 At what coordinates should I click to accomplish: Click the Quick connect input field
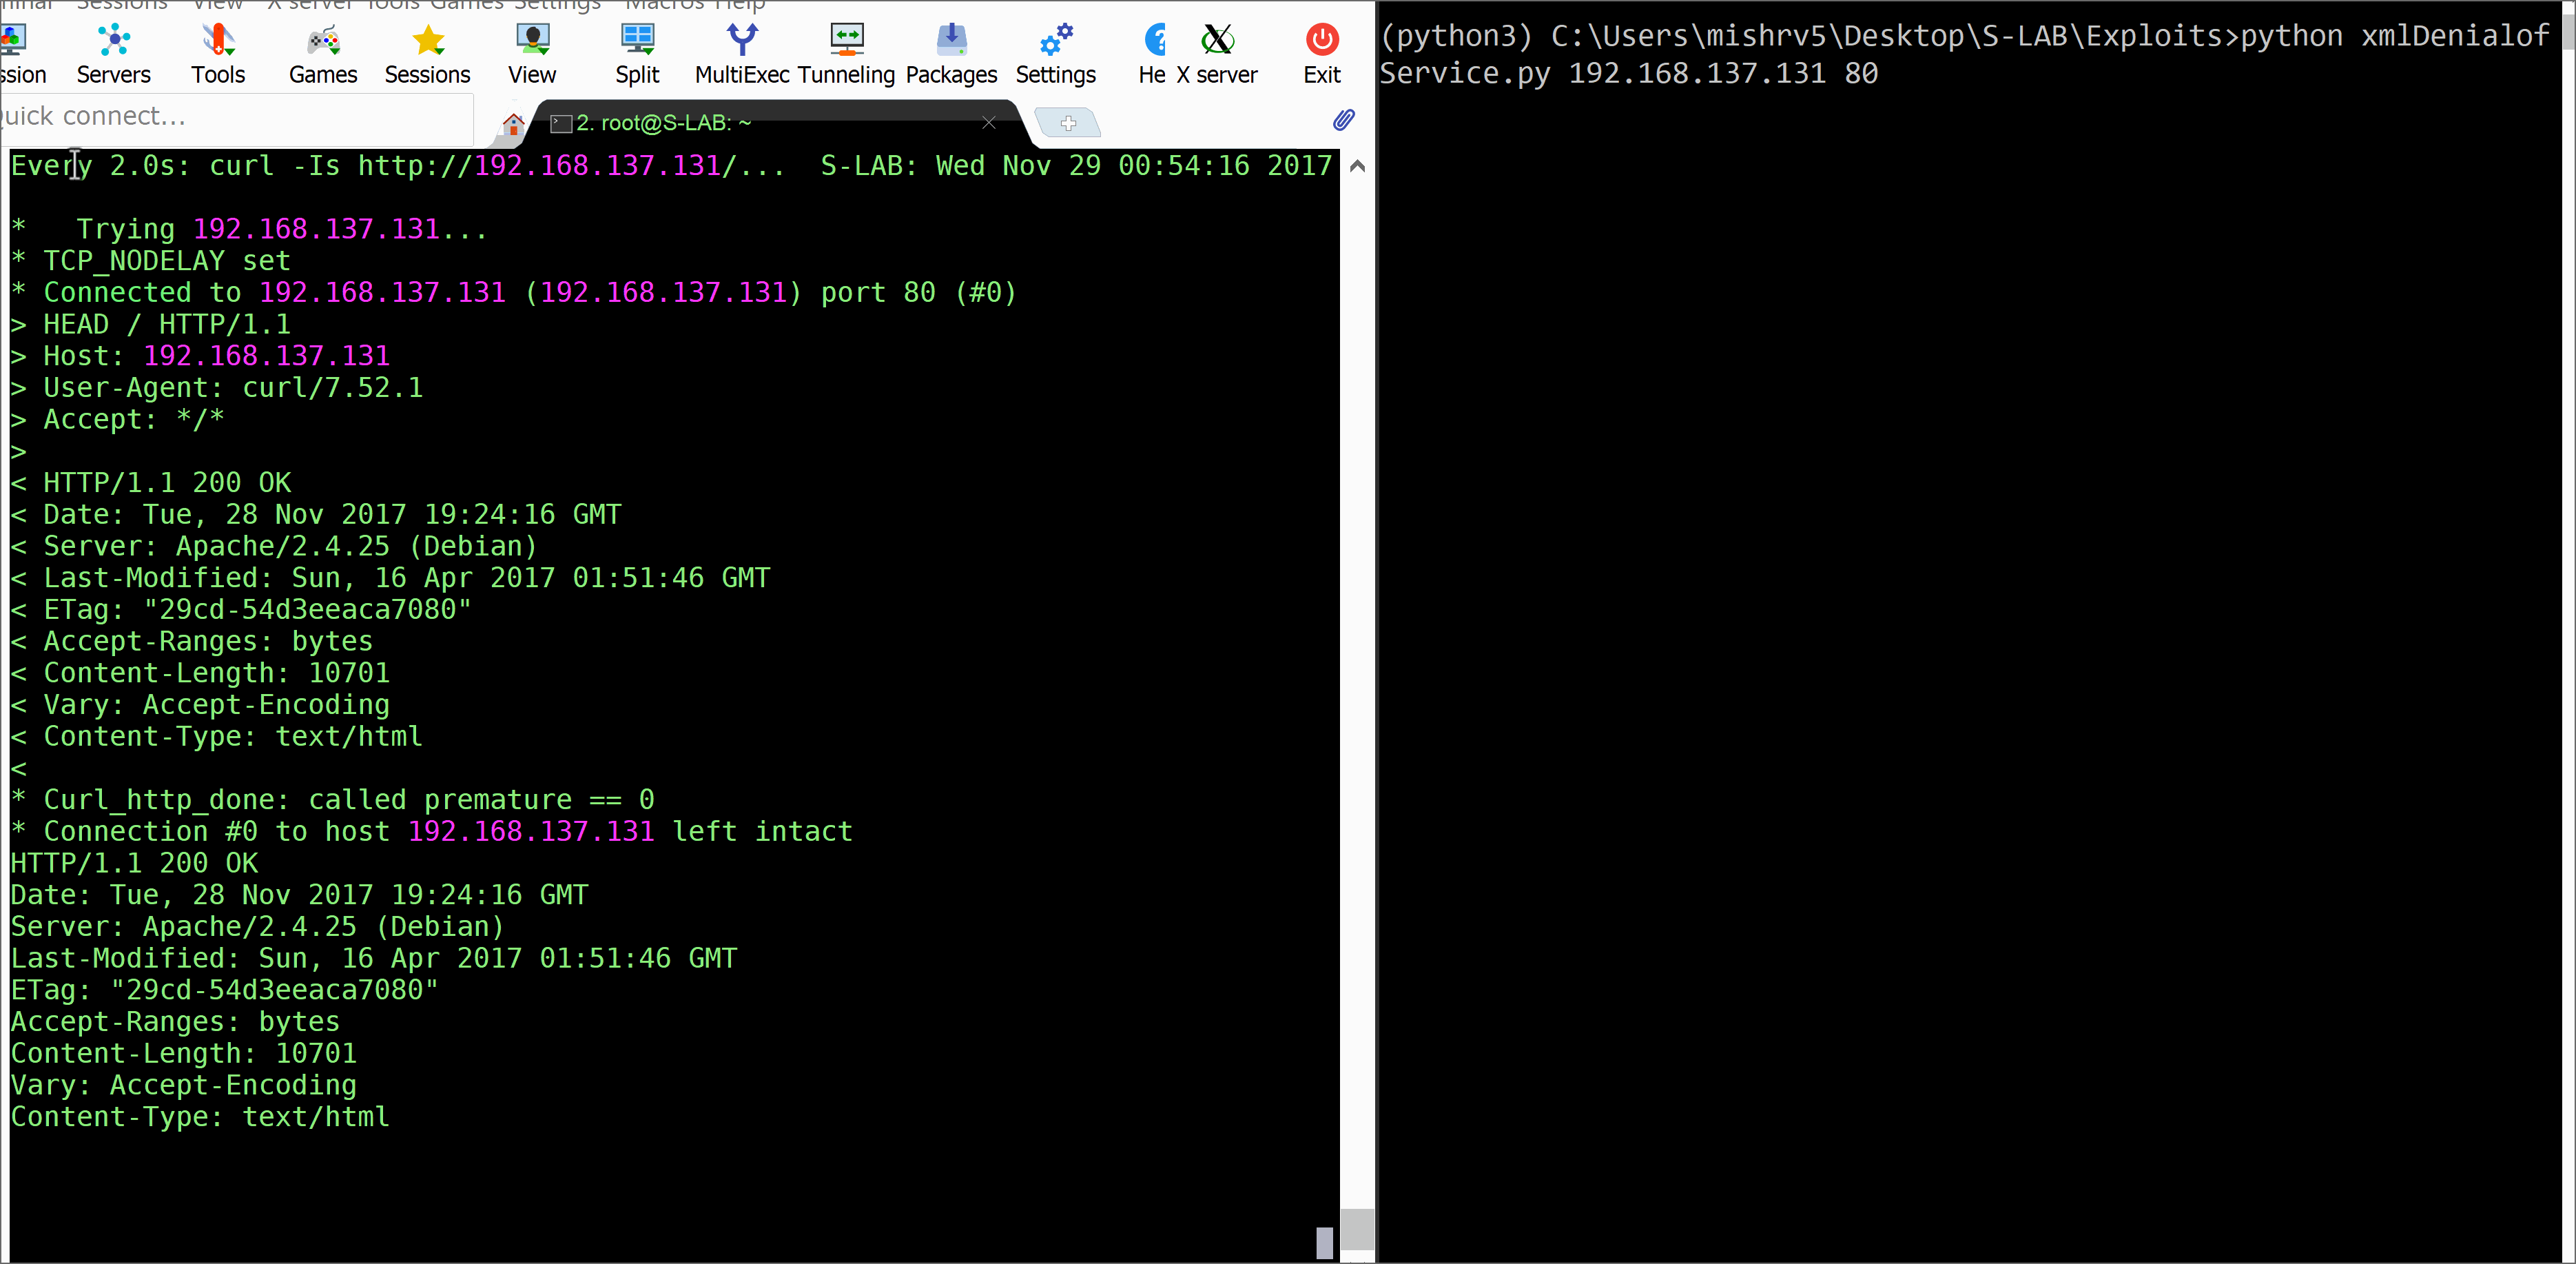tap(235, 117)
